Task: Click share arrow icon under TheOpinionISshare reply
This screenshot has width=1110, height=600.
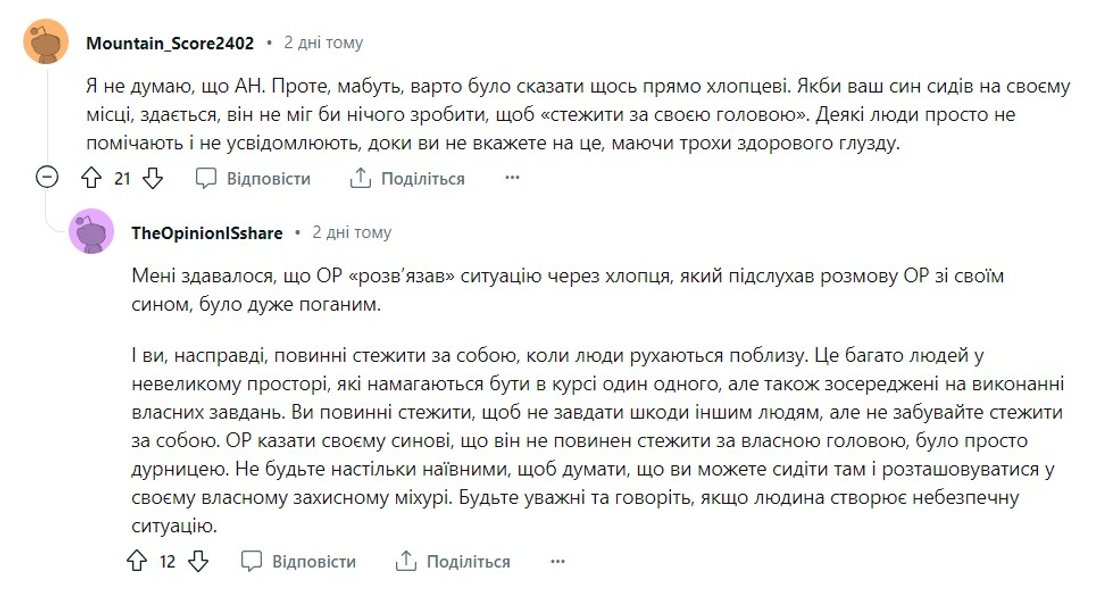Action: point(406,561)
